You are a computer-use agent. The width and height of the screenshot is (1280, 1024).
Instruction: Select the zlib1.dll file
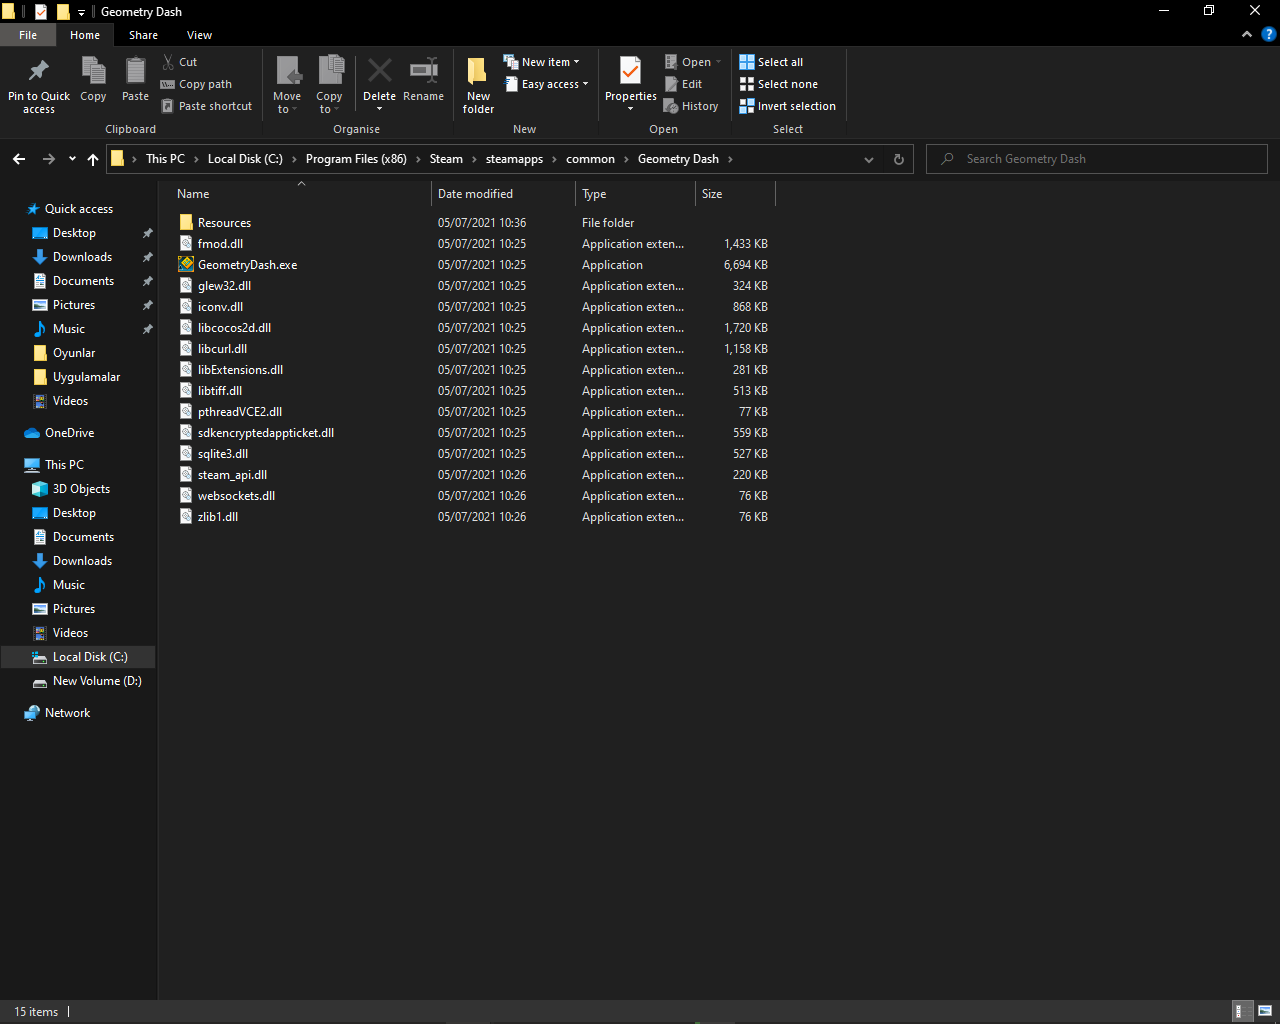(218, 517)
